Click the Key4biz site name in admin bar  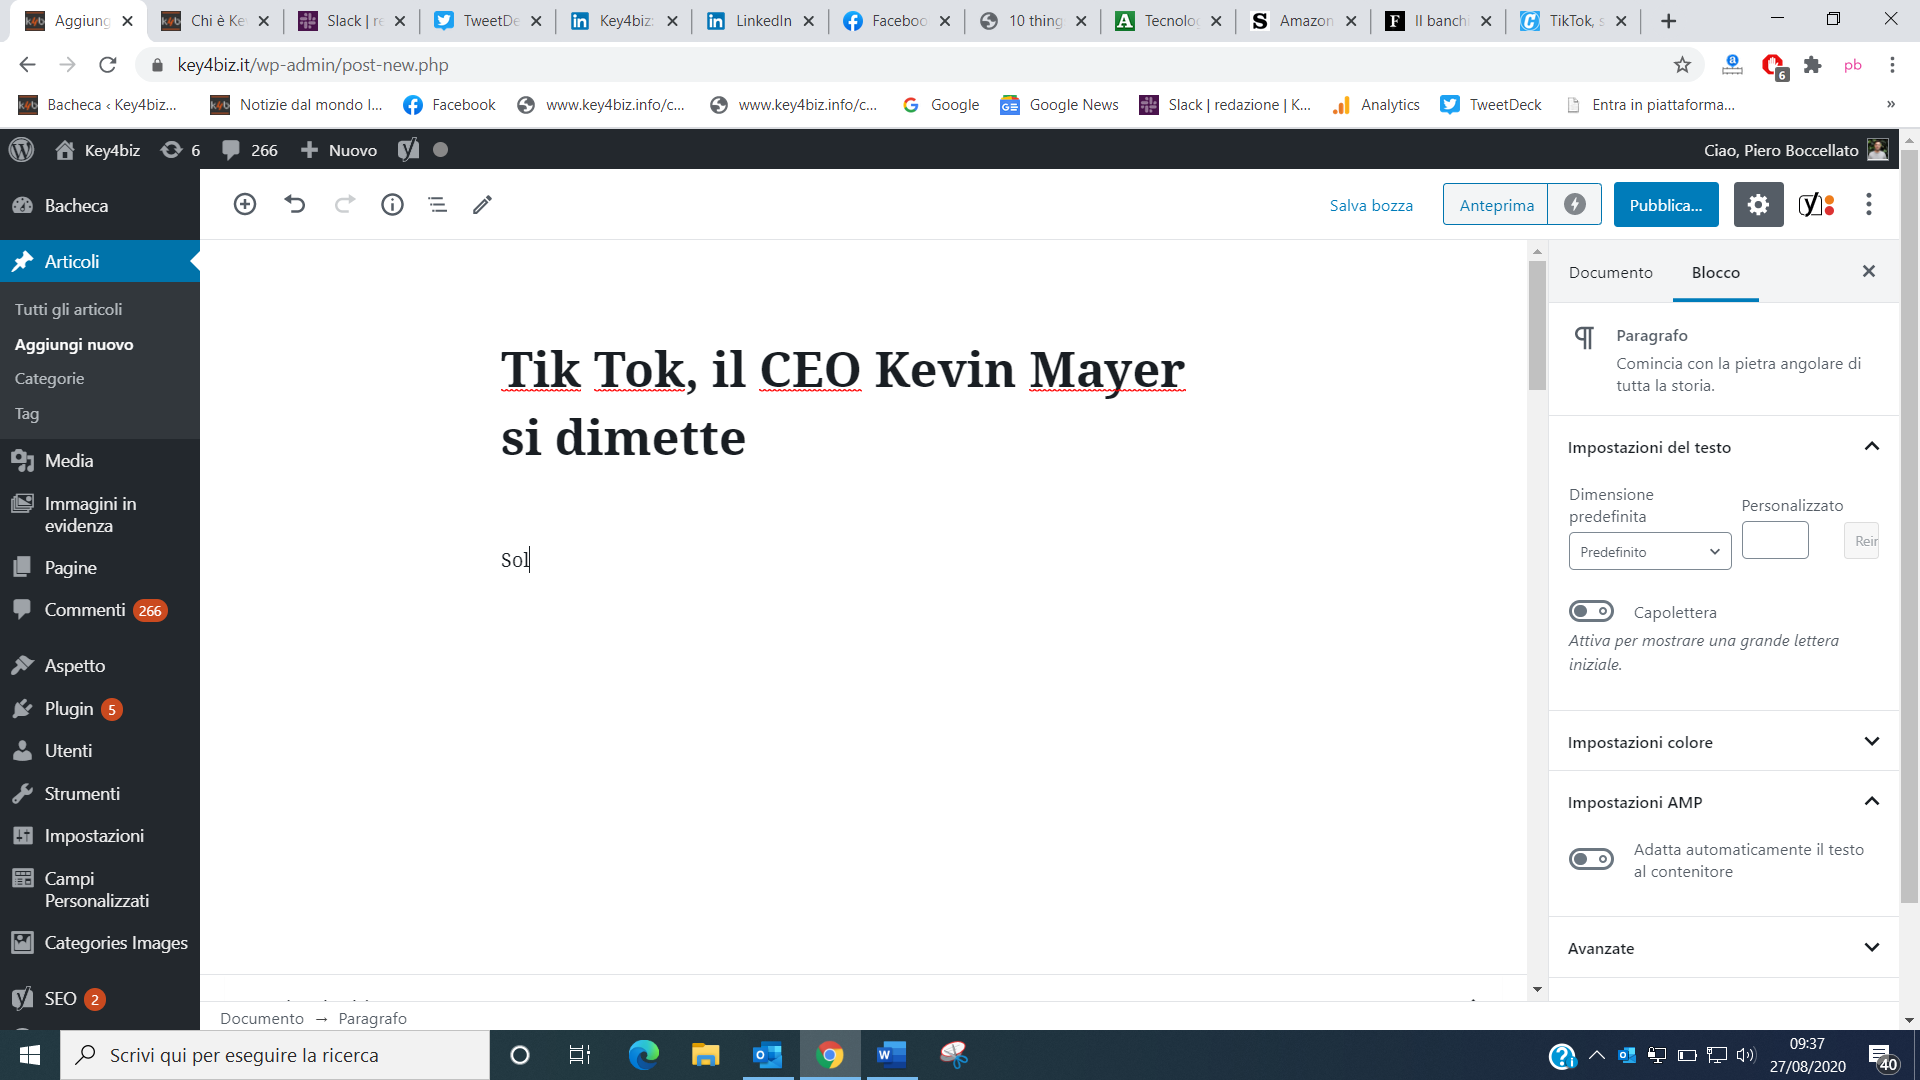pyautogui.click(x=98, y=150)
